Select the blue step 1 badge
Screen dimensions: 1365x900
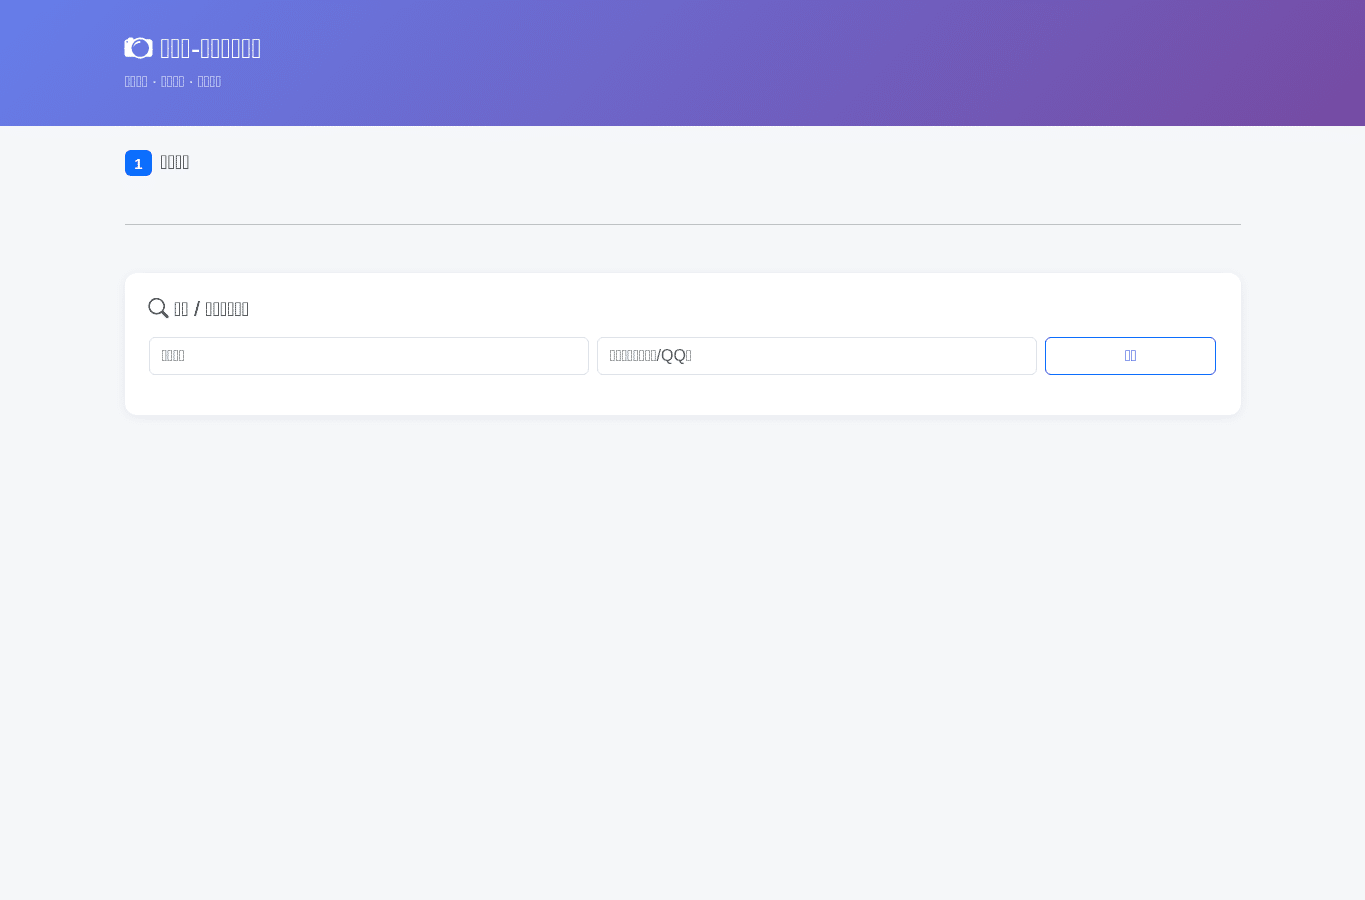coord(138,163)
